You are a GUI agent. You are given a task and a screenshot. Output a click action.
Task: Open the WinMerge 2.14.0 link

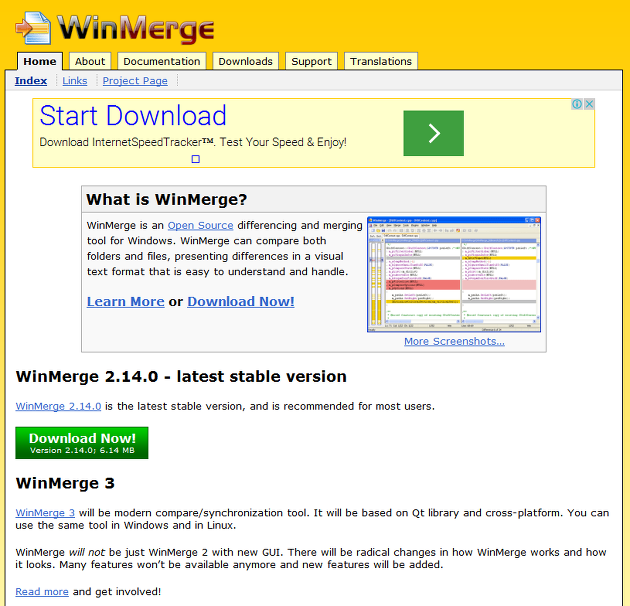(58, 406)
